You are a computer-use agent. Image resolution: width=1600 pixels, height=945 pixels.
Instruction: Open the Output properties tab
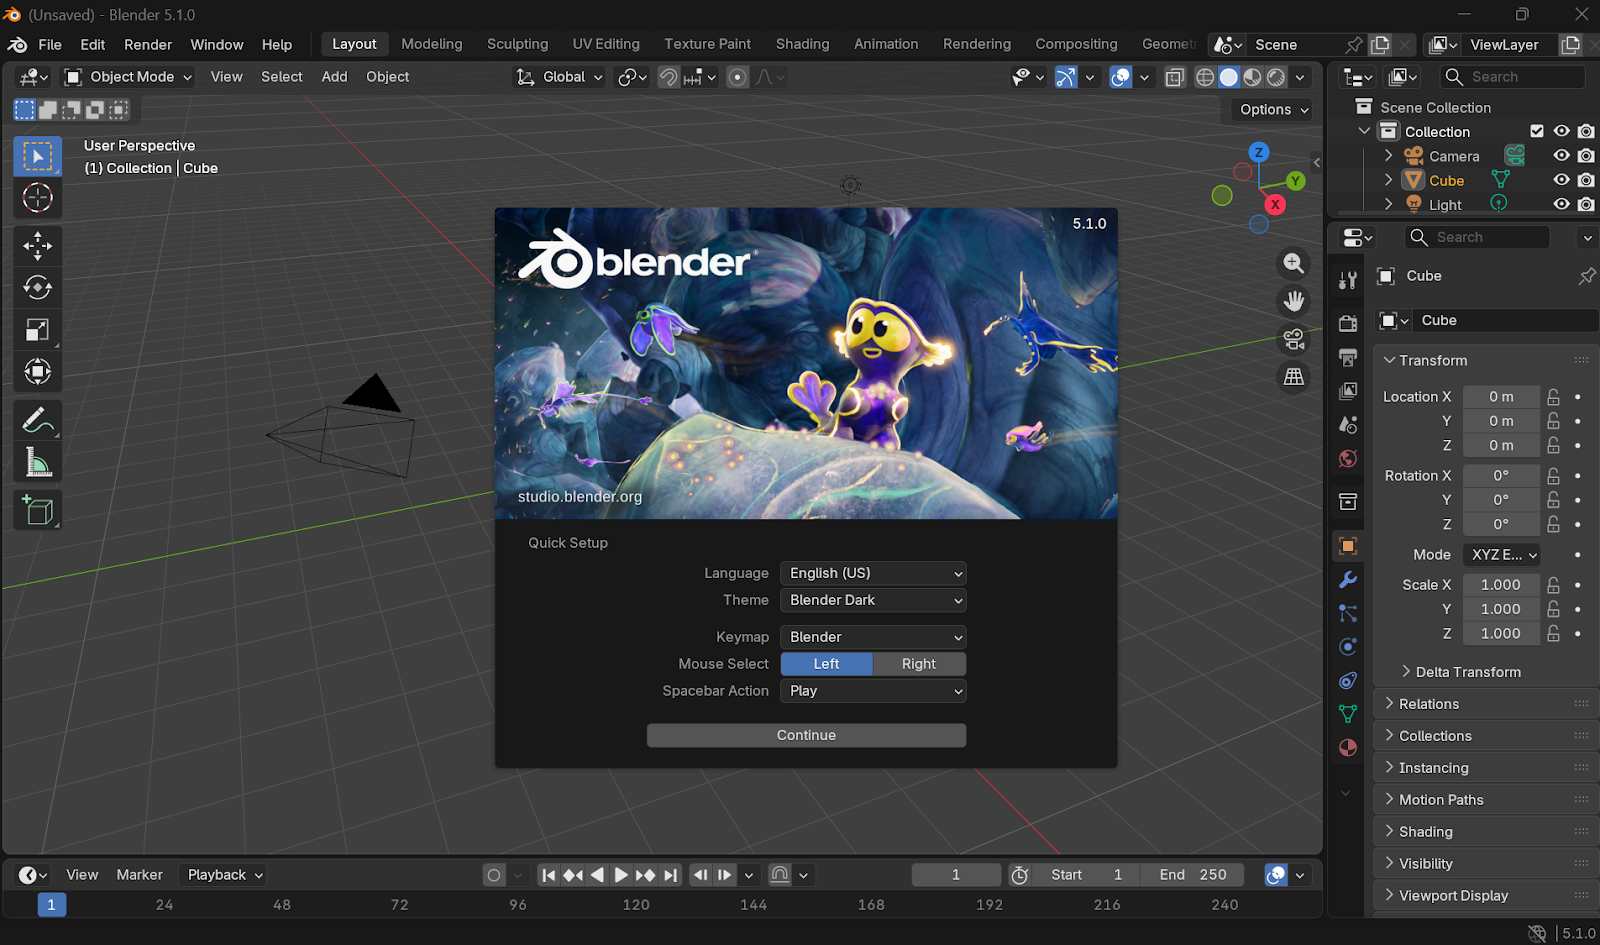1348,357
